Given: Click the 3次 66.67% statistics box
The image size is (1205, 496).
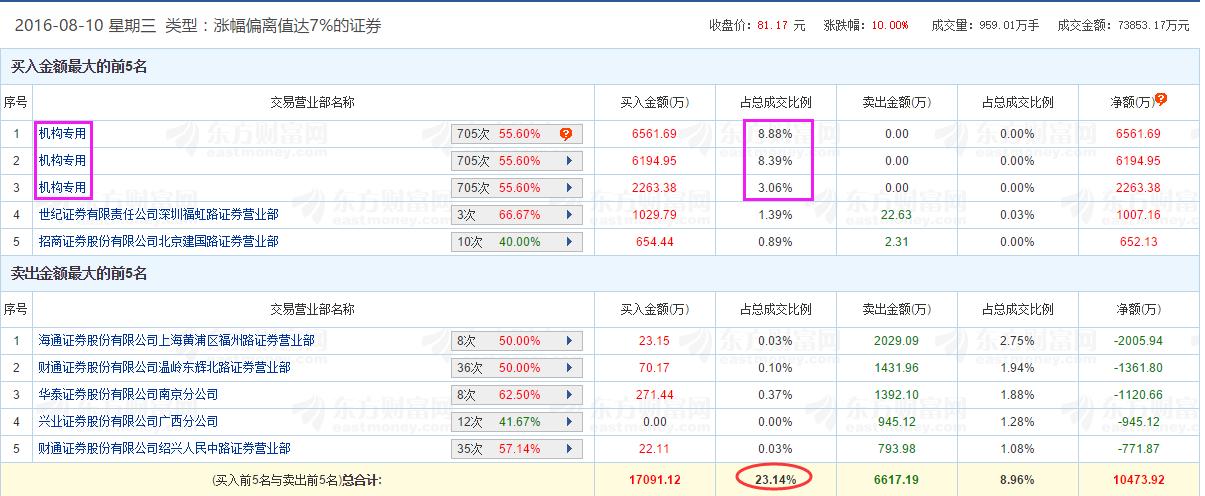Looking at the screenshot, I should click(x=516, y=214).
